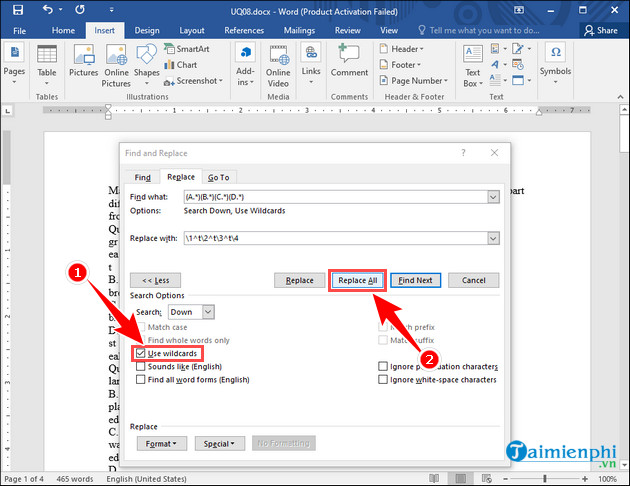This screenshot has width=630, height=486.
Task: Click the Replace All button
Action: point(358,280)
